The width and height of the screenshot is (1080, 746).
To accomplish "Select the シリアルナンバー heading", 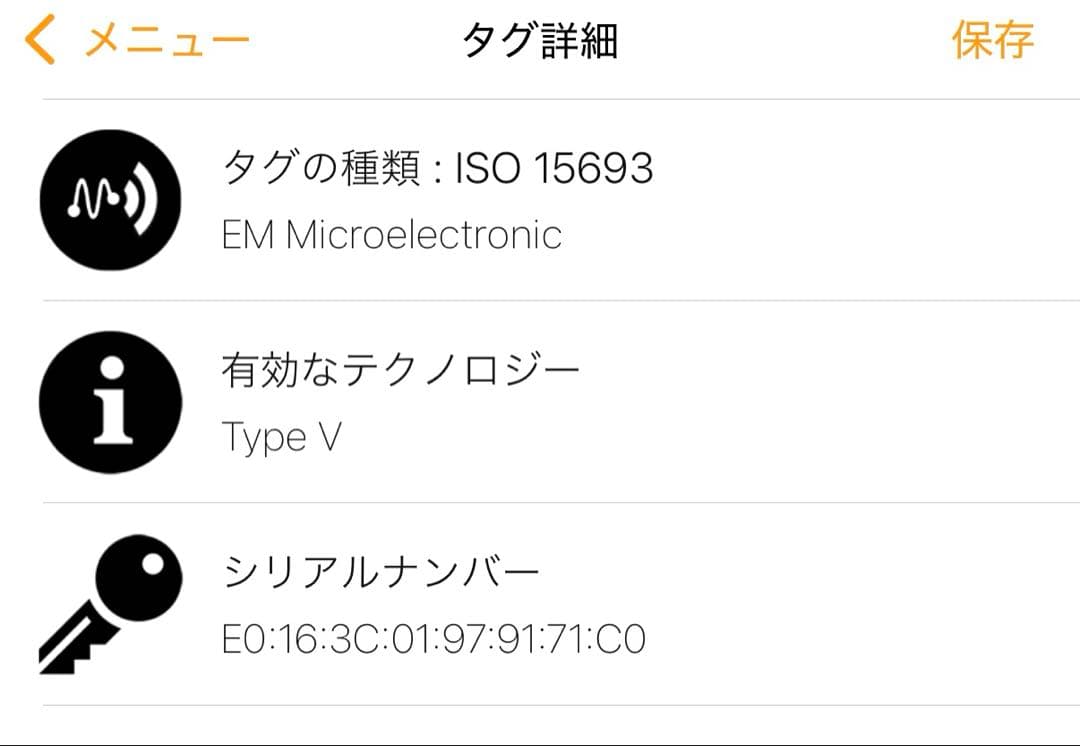I will point(380,573).
